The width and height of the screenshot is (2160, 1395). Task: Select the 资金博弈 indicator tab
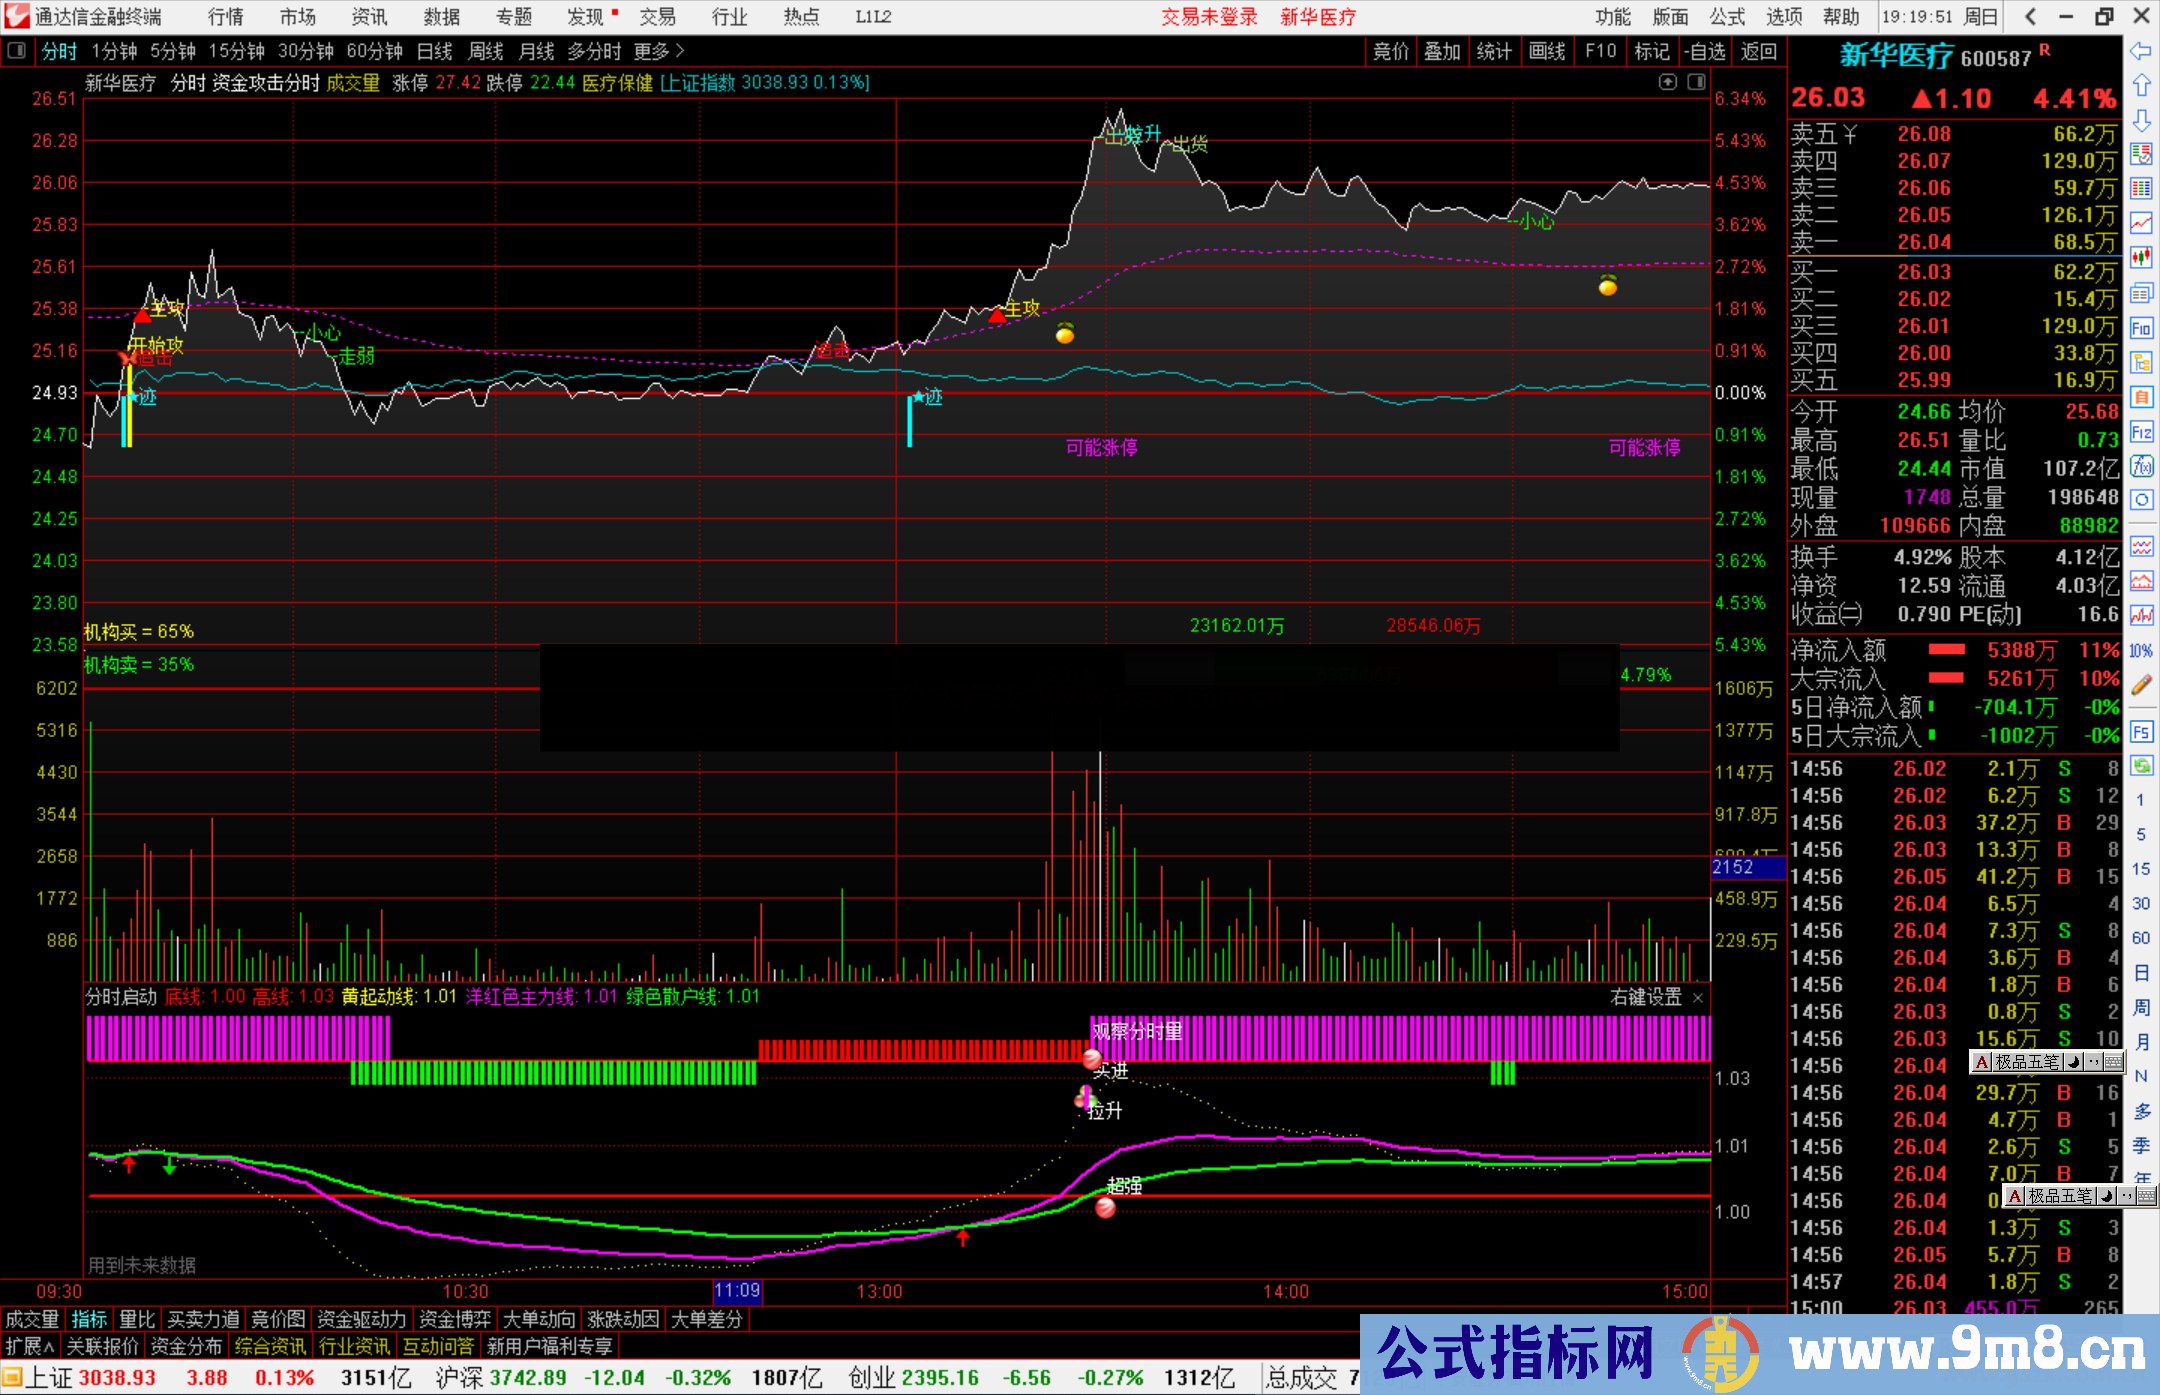pyautogui.click(x=455, y=1319)
